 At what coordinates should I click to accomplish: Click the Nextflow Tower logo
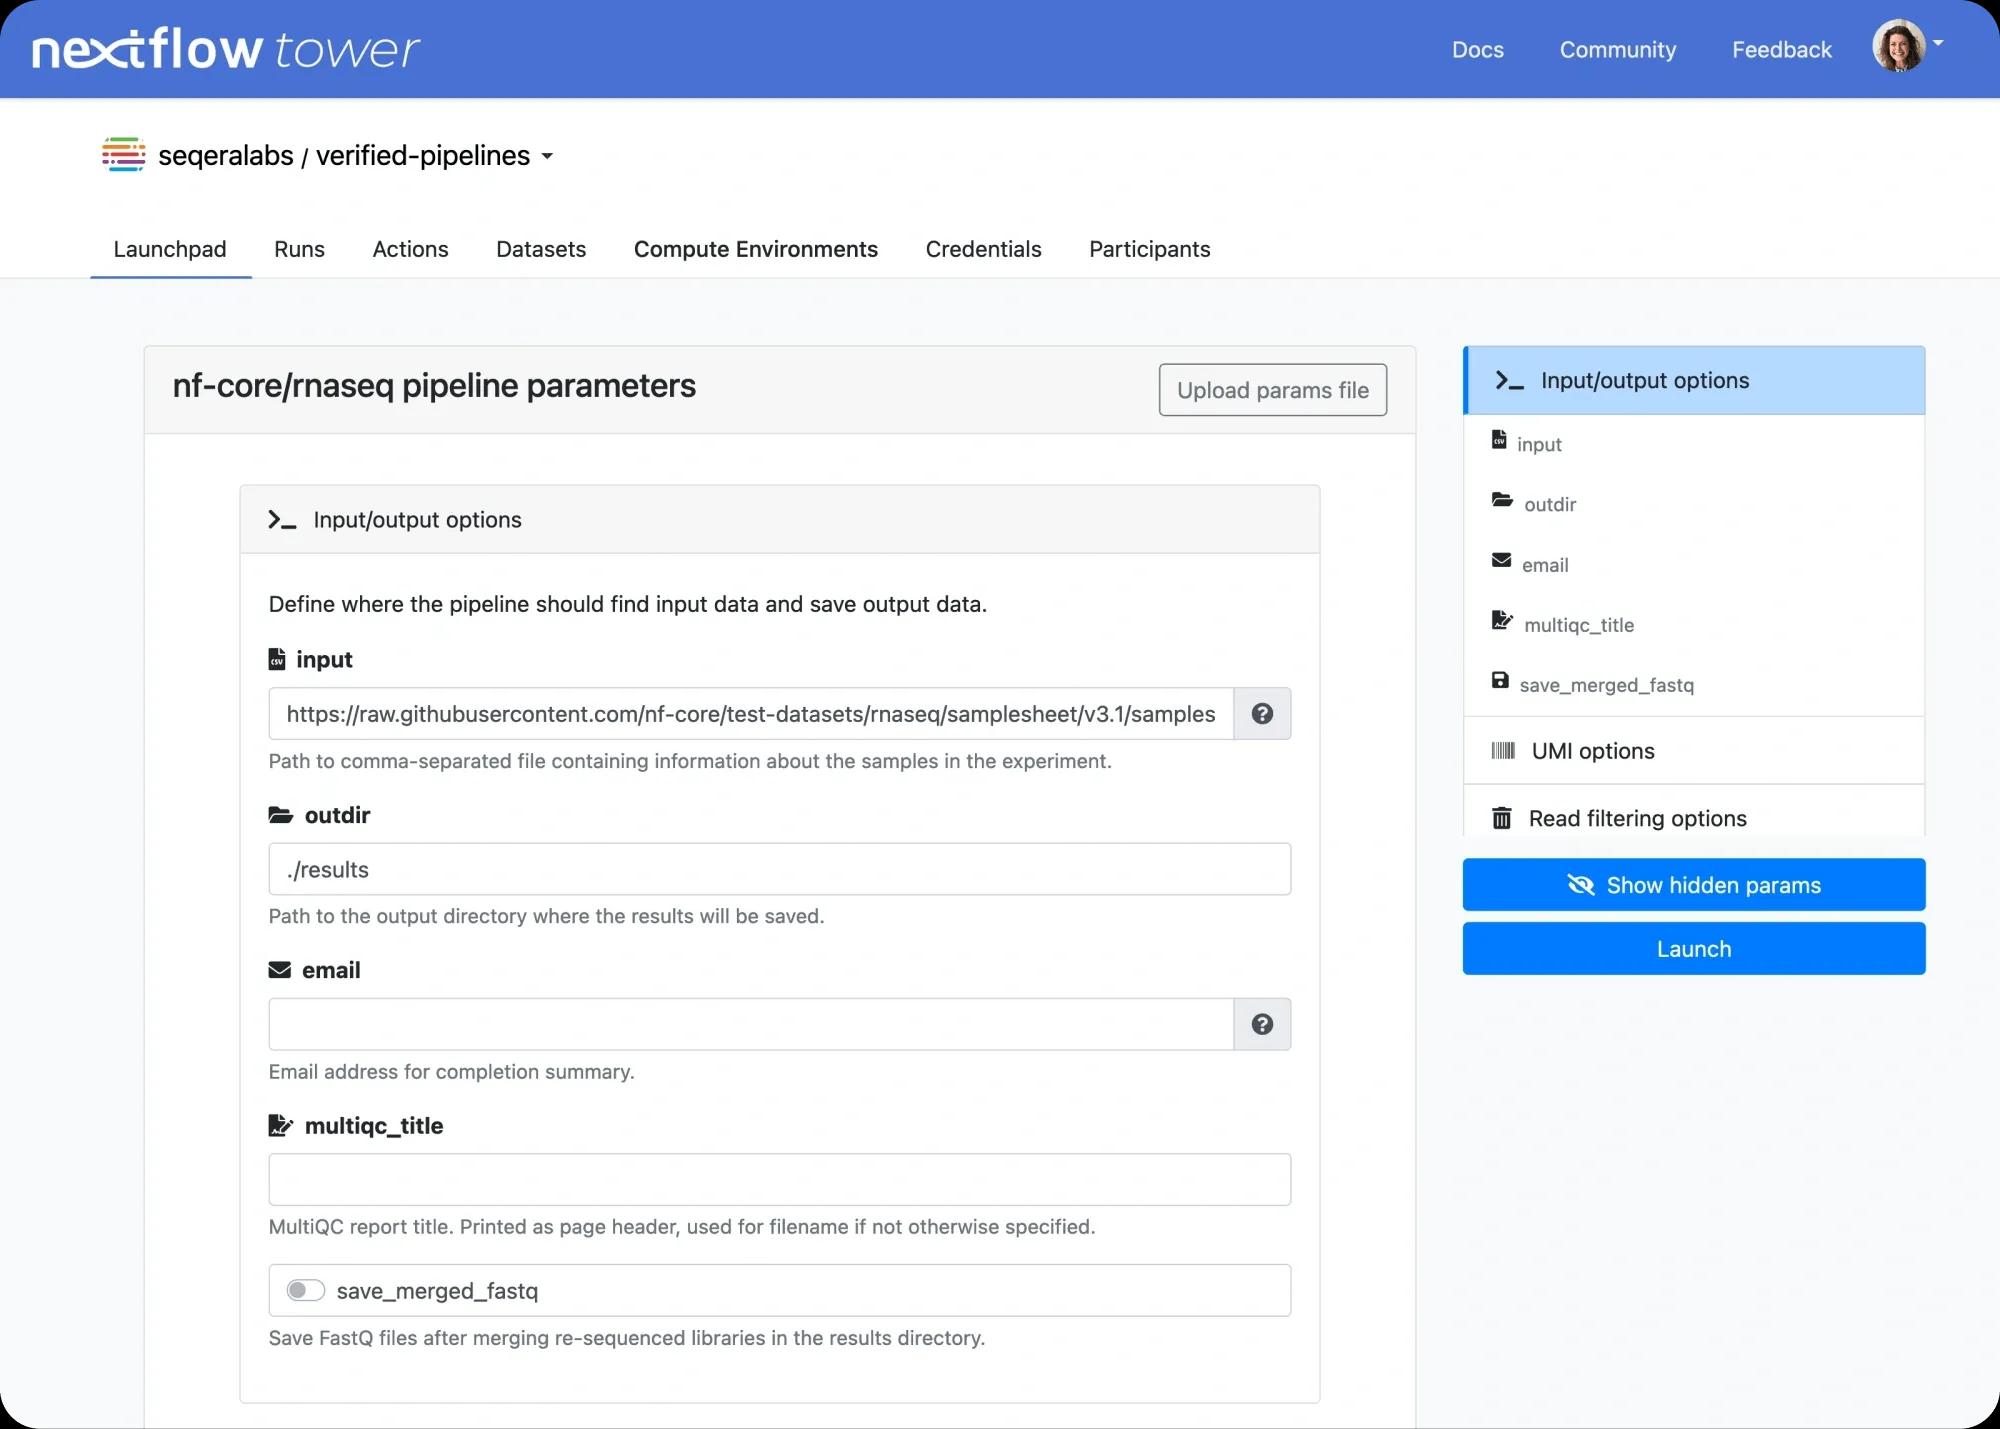[x=225, y=47]
